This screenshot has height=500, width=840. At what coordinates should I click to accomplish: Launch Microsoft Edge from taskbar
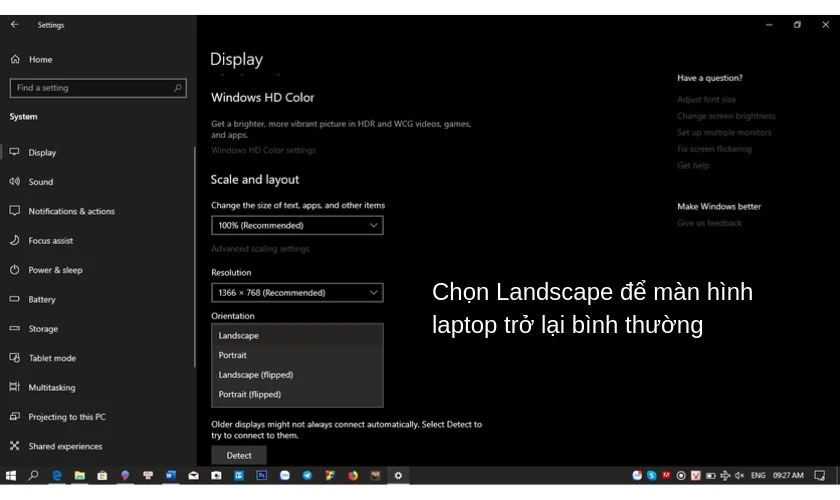(57, 475)
